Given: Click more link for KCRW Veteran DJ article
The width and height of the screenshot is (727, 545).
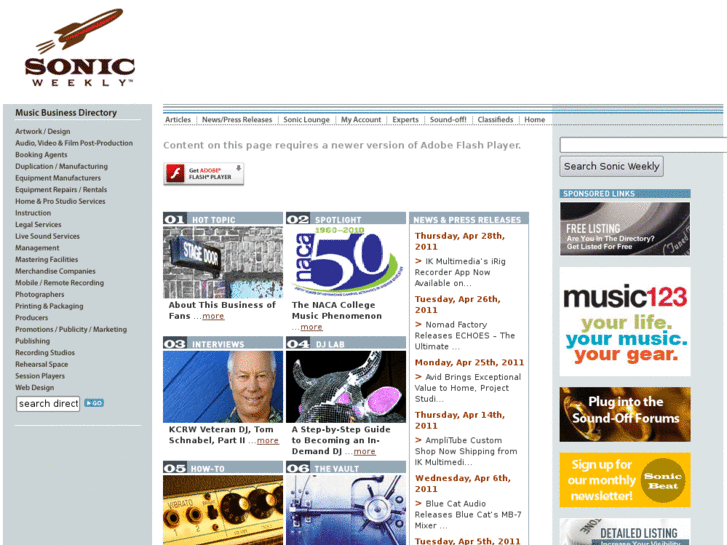Looking at the screenshot, I should 268,440.
